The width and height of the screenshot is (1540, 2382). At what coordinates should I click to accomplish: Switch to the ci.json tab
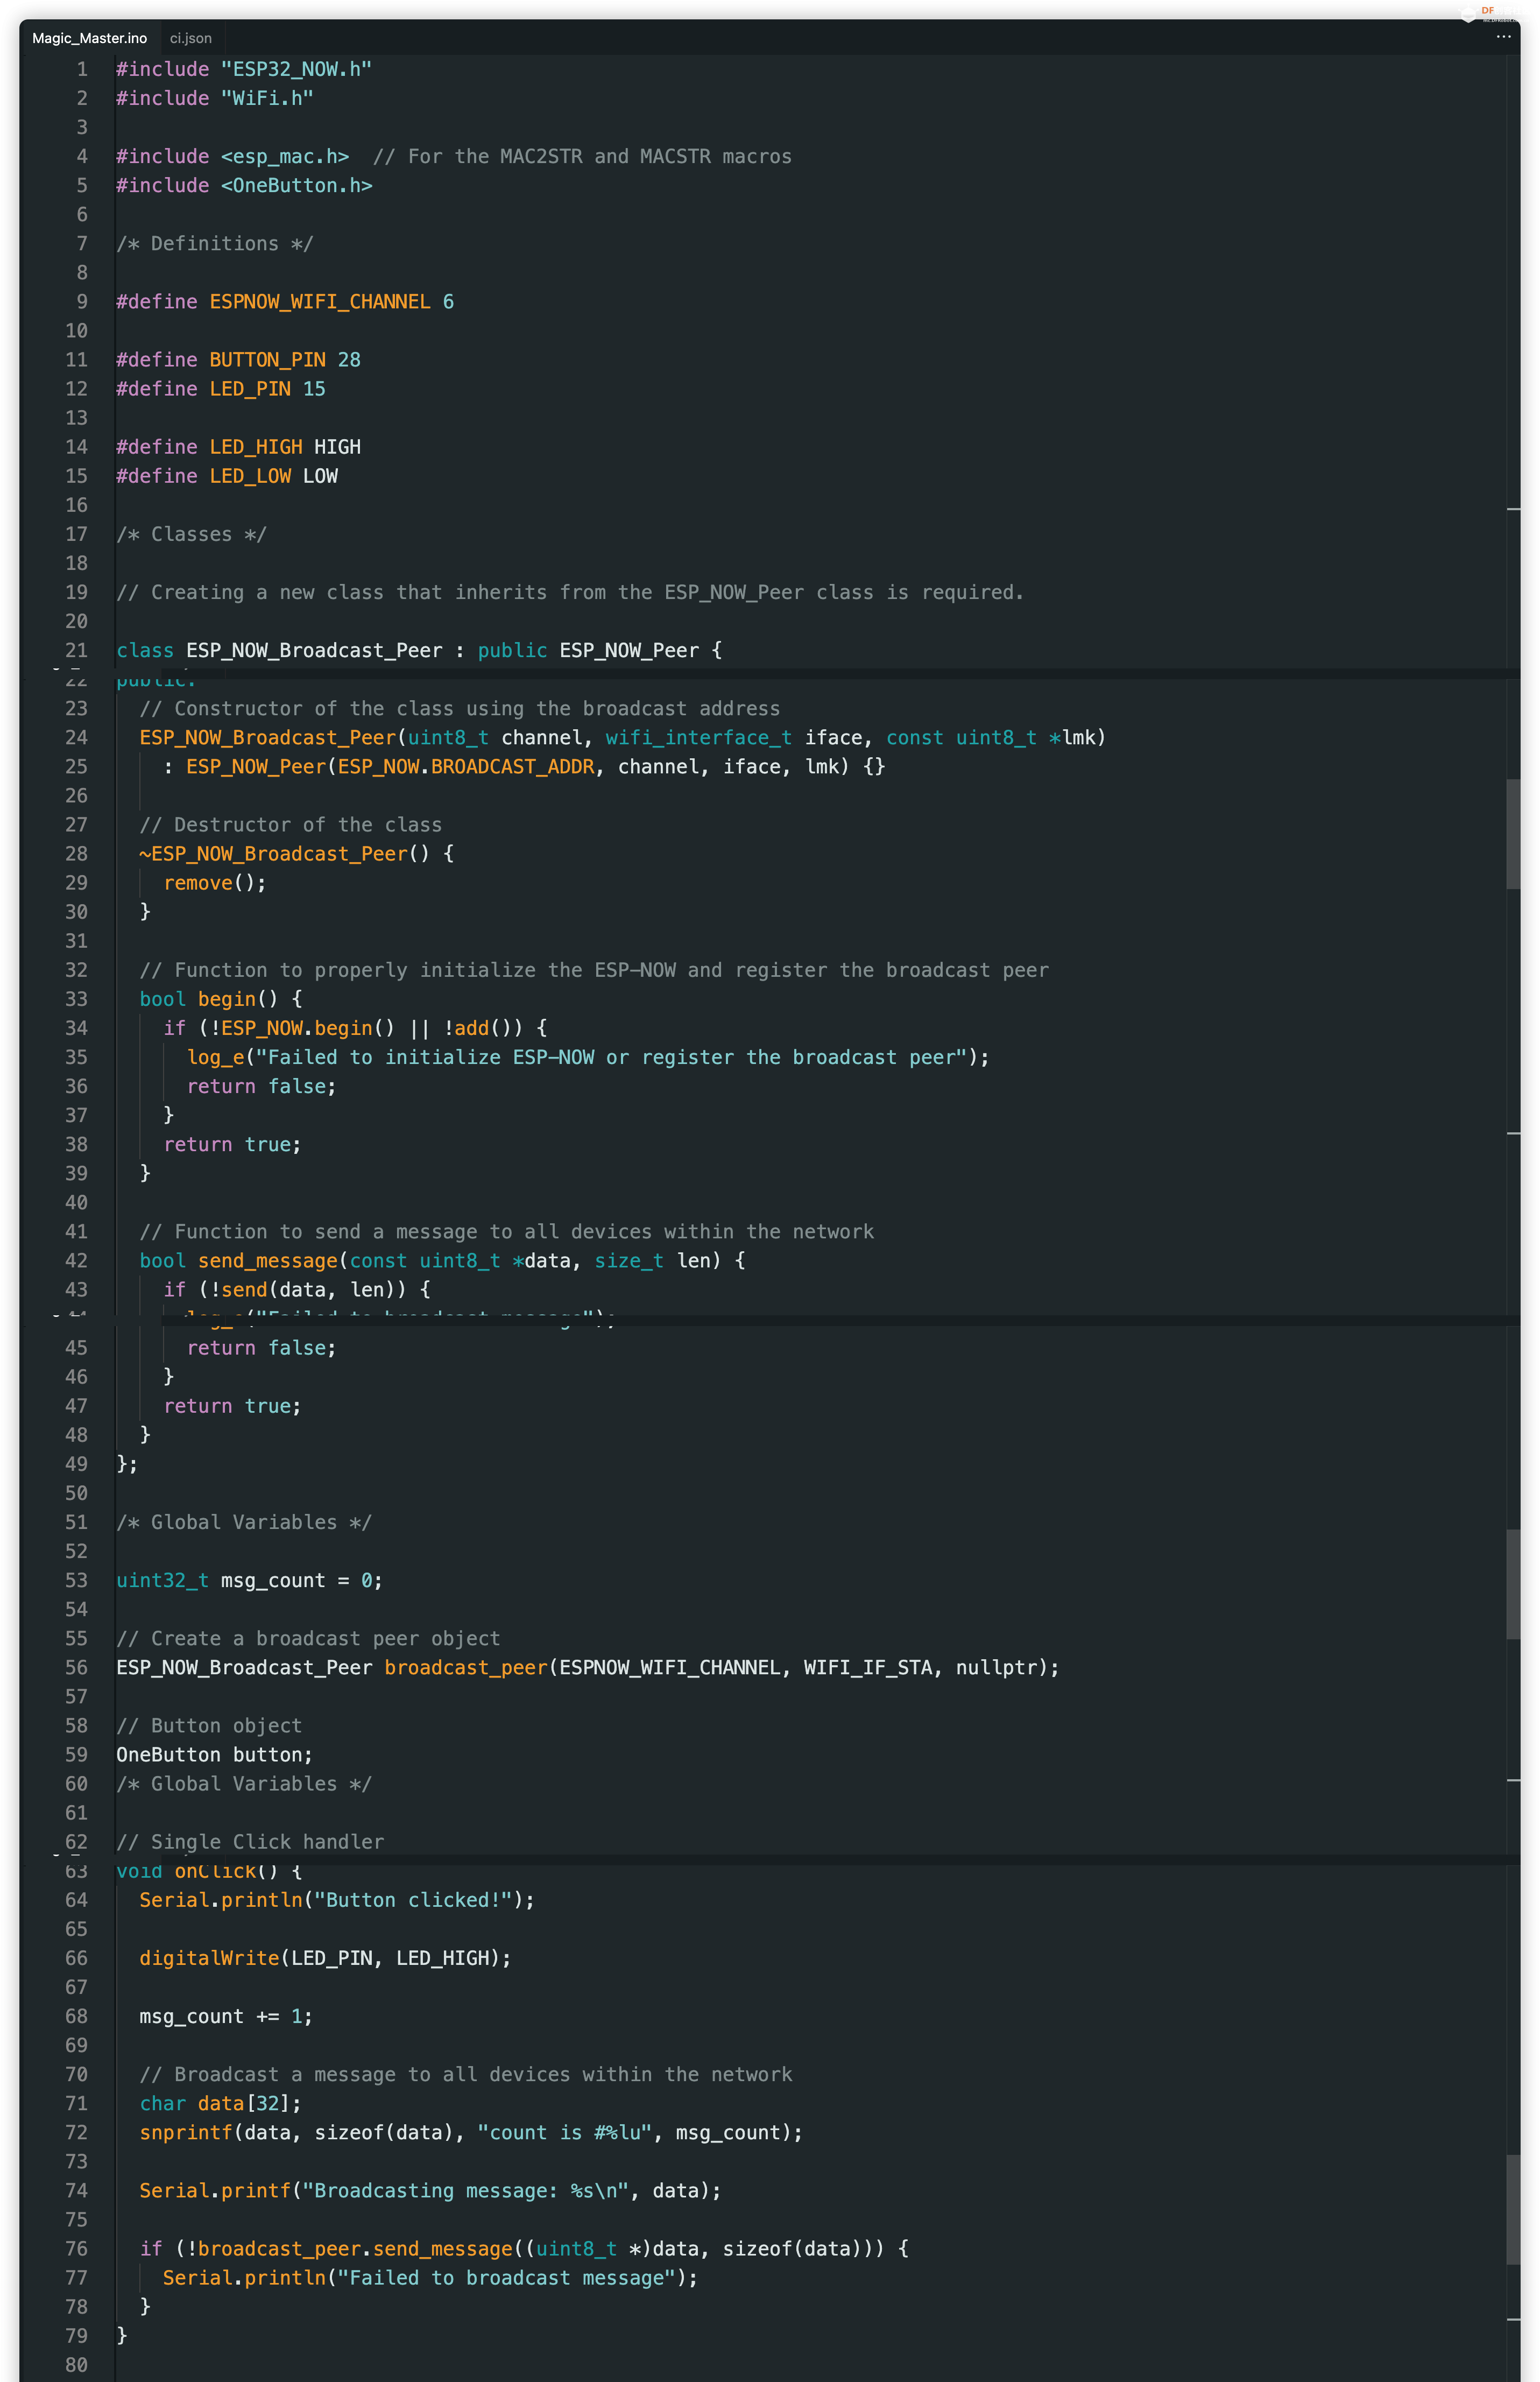tap(190, 38)
